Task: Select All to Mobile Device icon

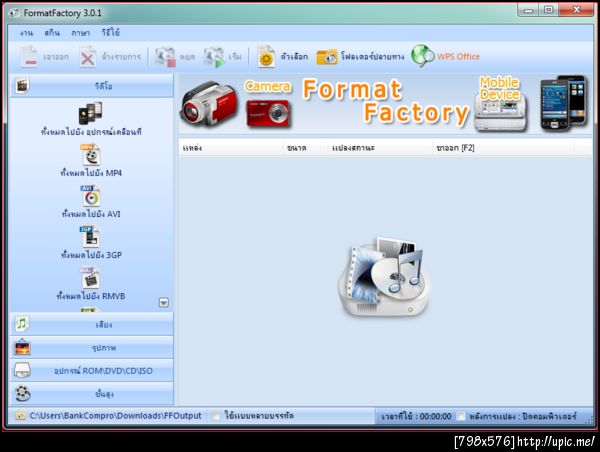Action: coord(91,113)
